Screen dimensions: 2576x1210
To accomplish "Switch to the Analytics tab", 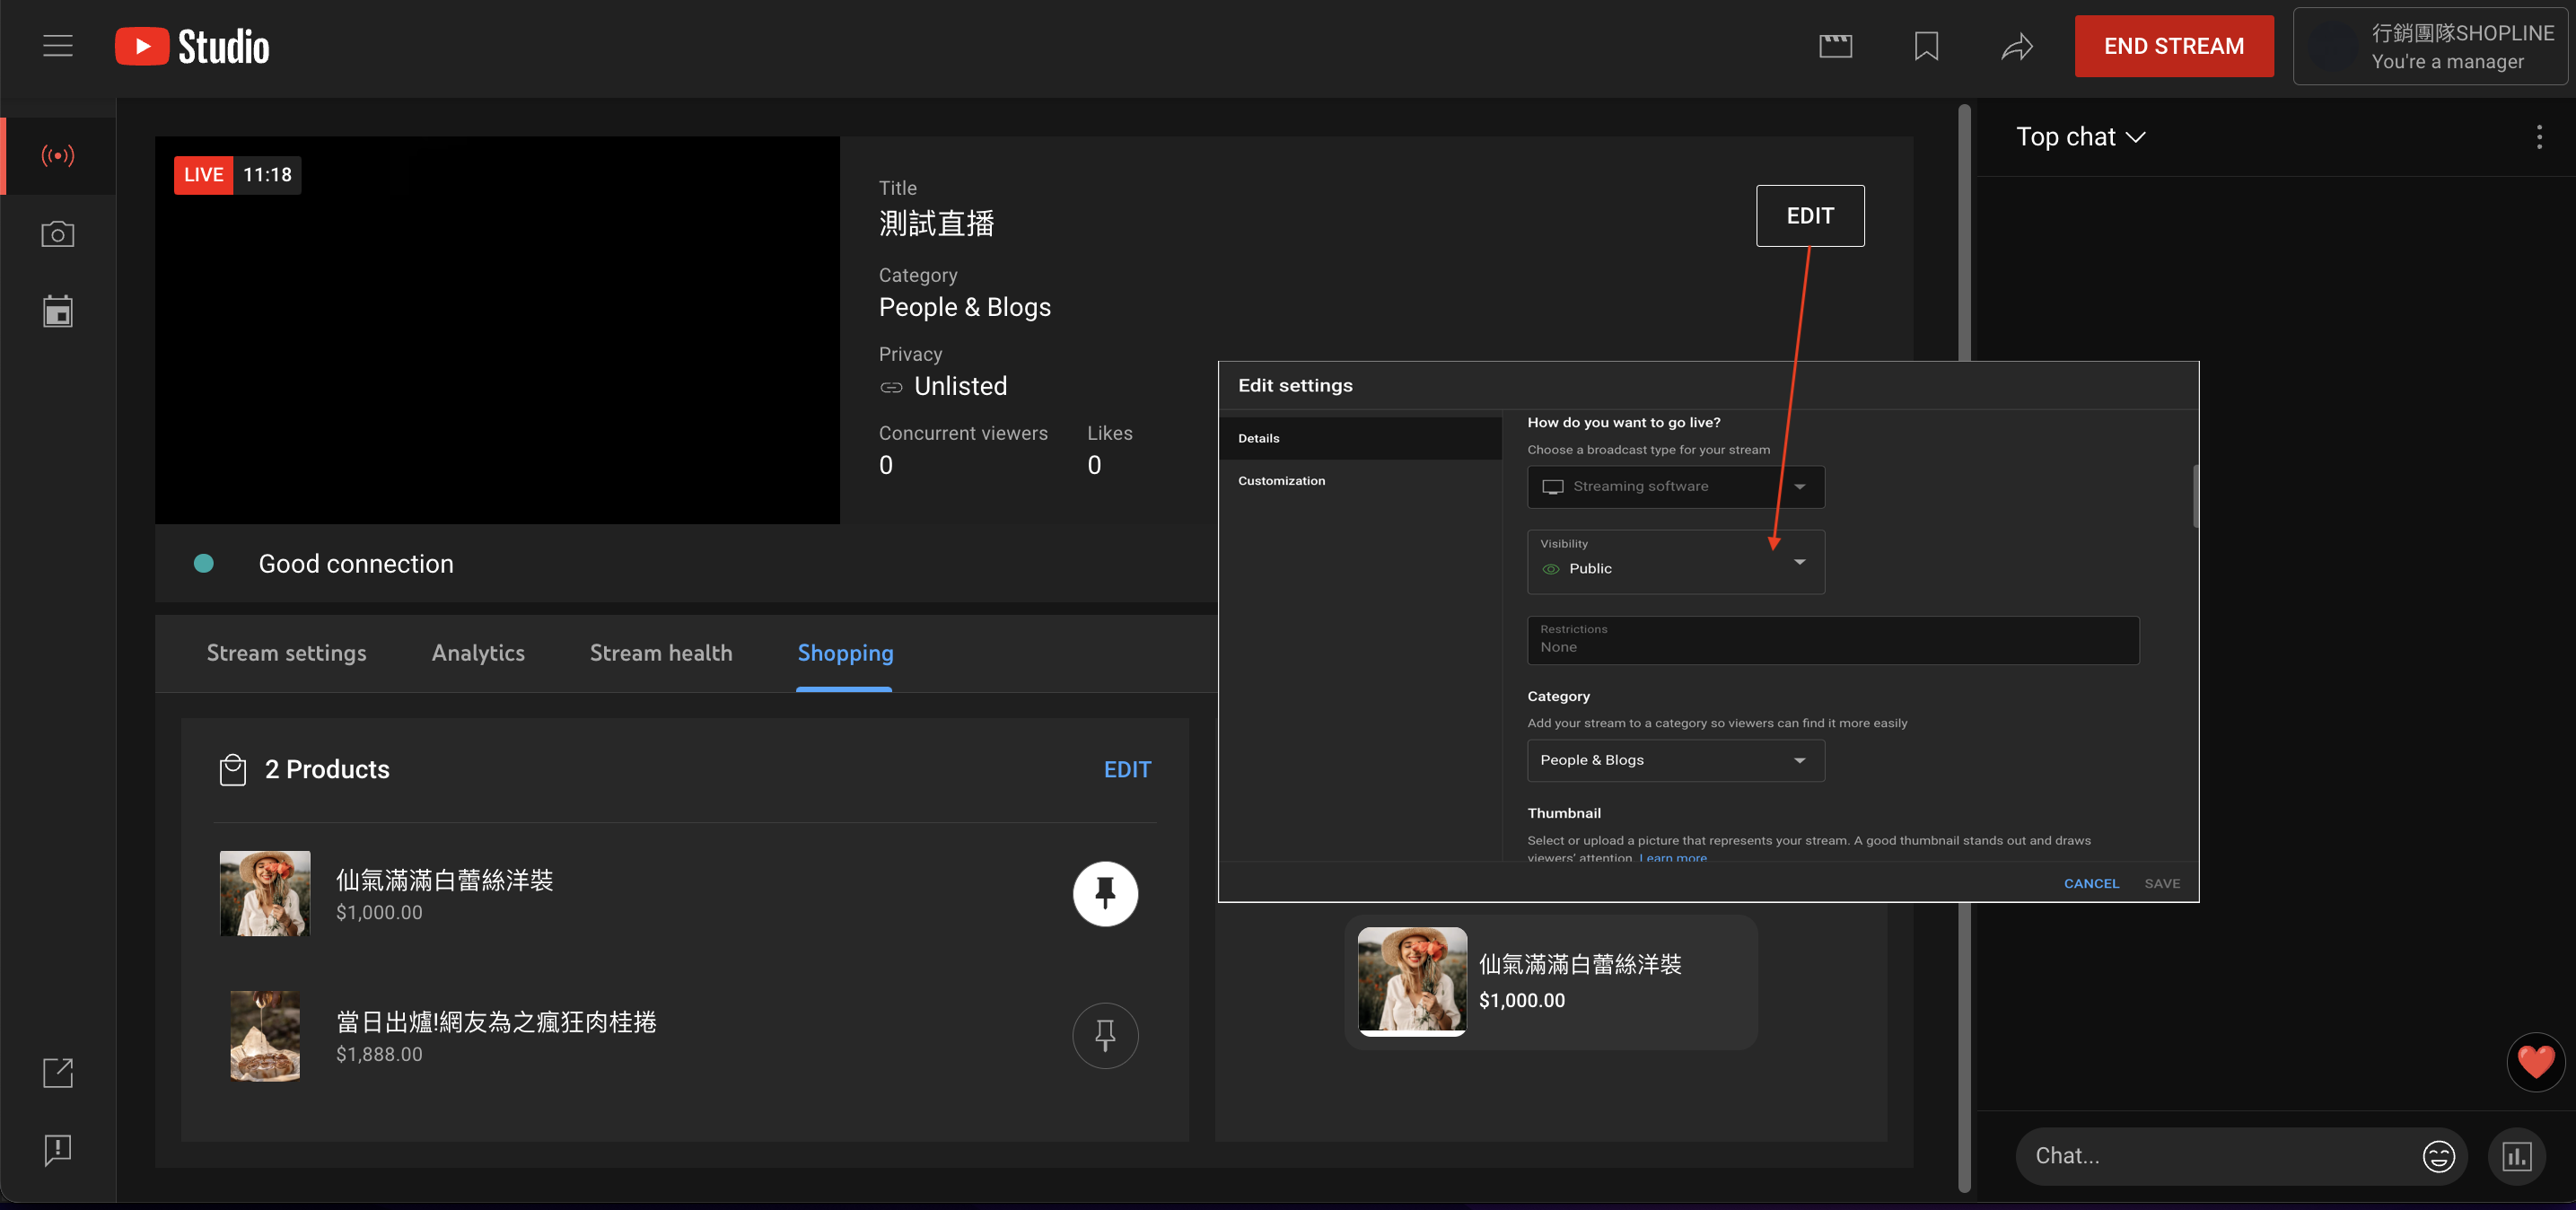I will (x=478, y=653).
